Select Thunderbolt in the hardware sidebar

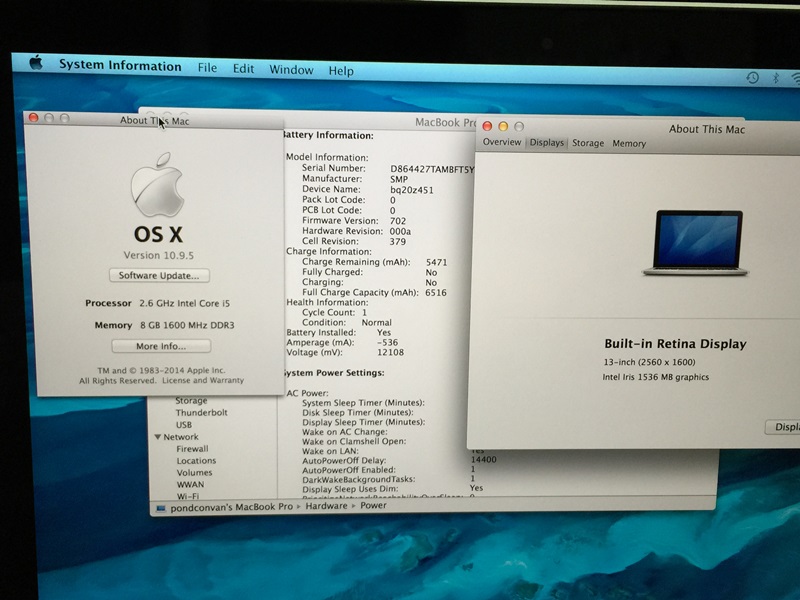click(x=201, y=412)
